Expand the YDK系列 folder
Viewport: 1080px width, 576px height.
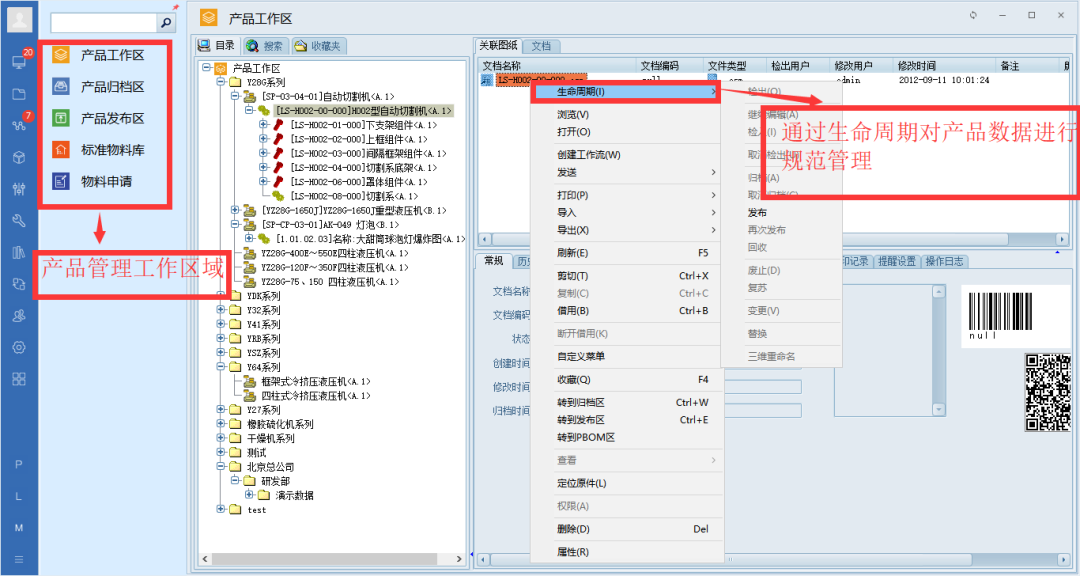(222, 296)
